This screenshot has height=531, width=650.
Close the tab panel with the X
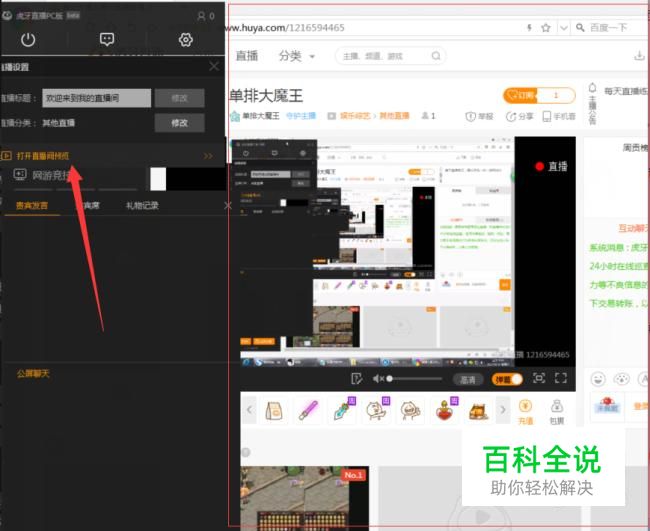tap(227, 206)
